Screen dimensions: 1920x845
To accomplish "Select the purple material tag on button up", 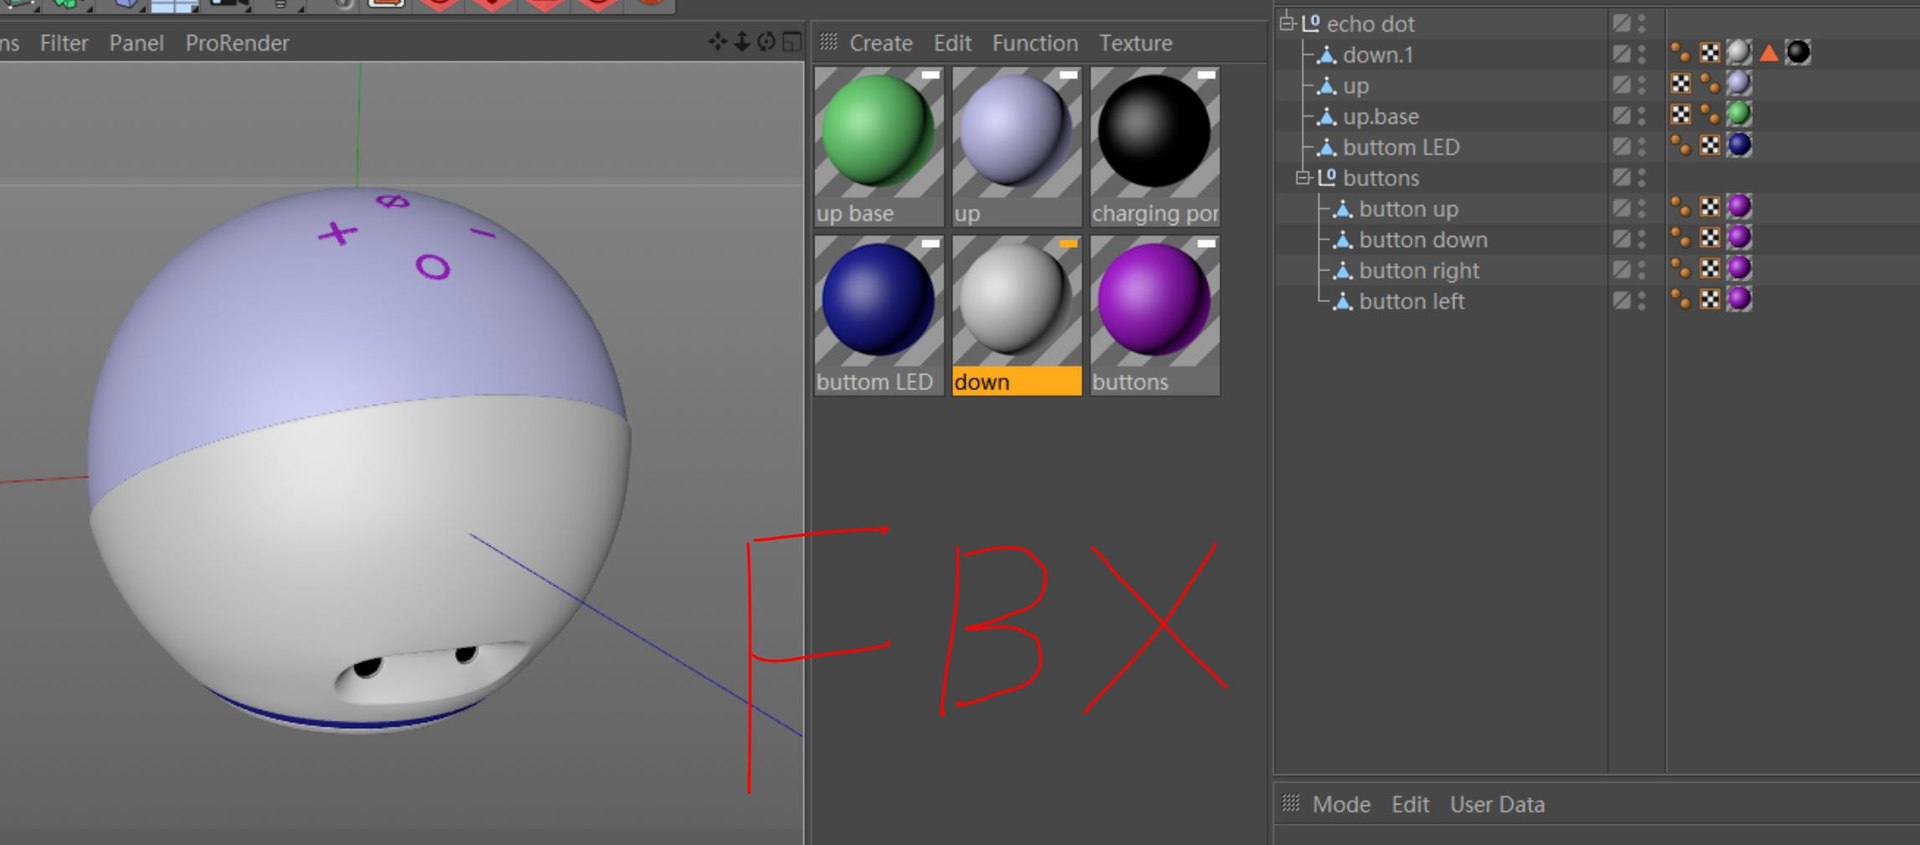I will [1740, 207].
